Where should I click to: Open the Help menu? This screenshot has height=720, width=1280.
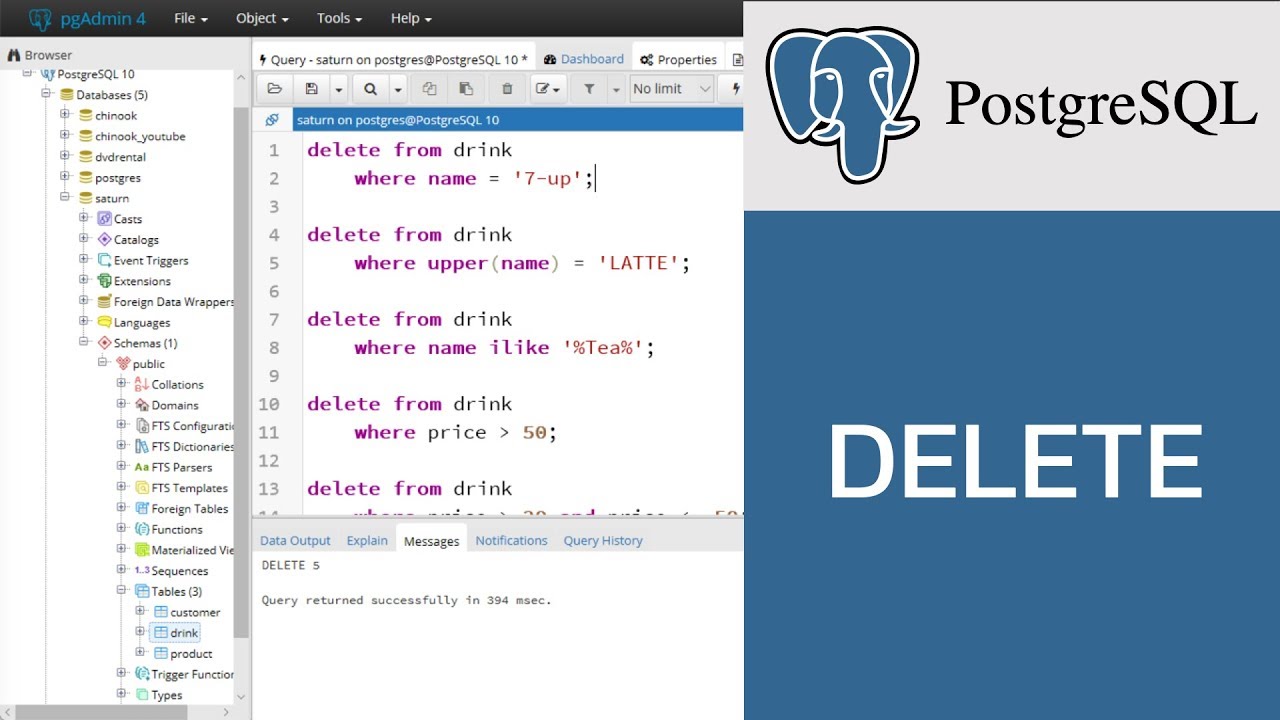[x=411, y=18]
